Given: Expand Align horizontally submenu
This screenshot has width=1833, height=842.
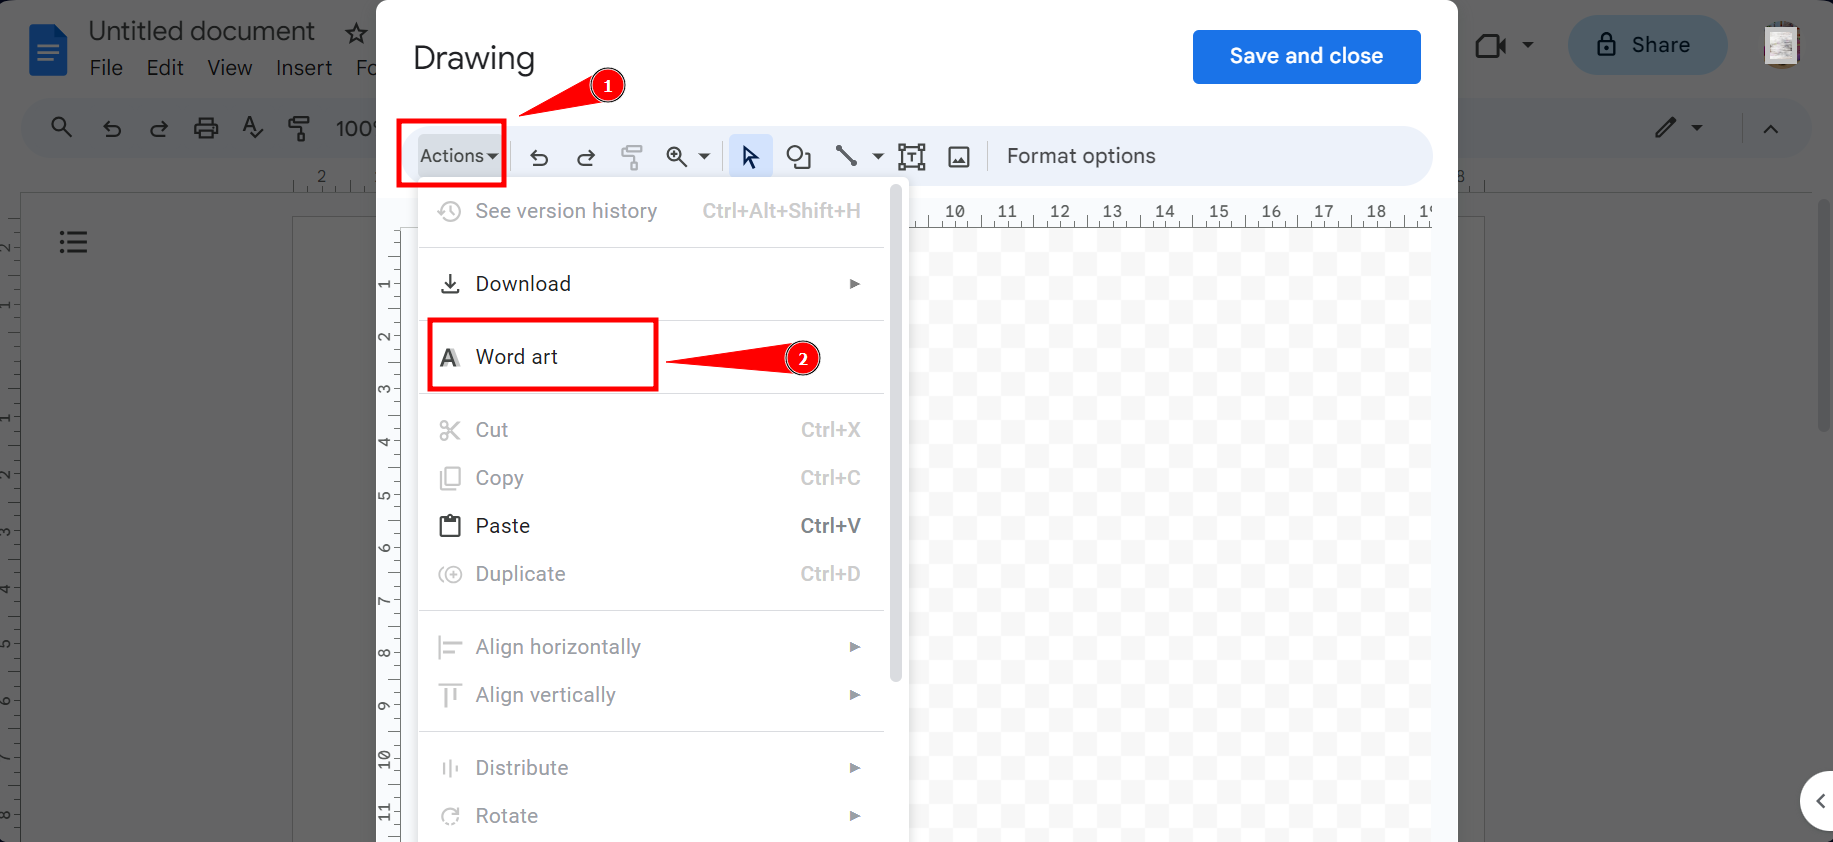Looking at the screenshot, I should pyautogui.click(x=651, y=647).
